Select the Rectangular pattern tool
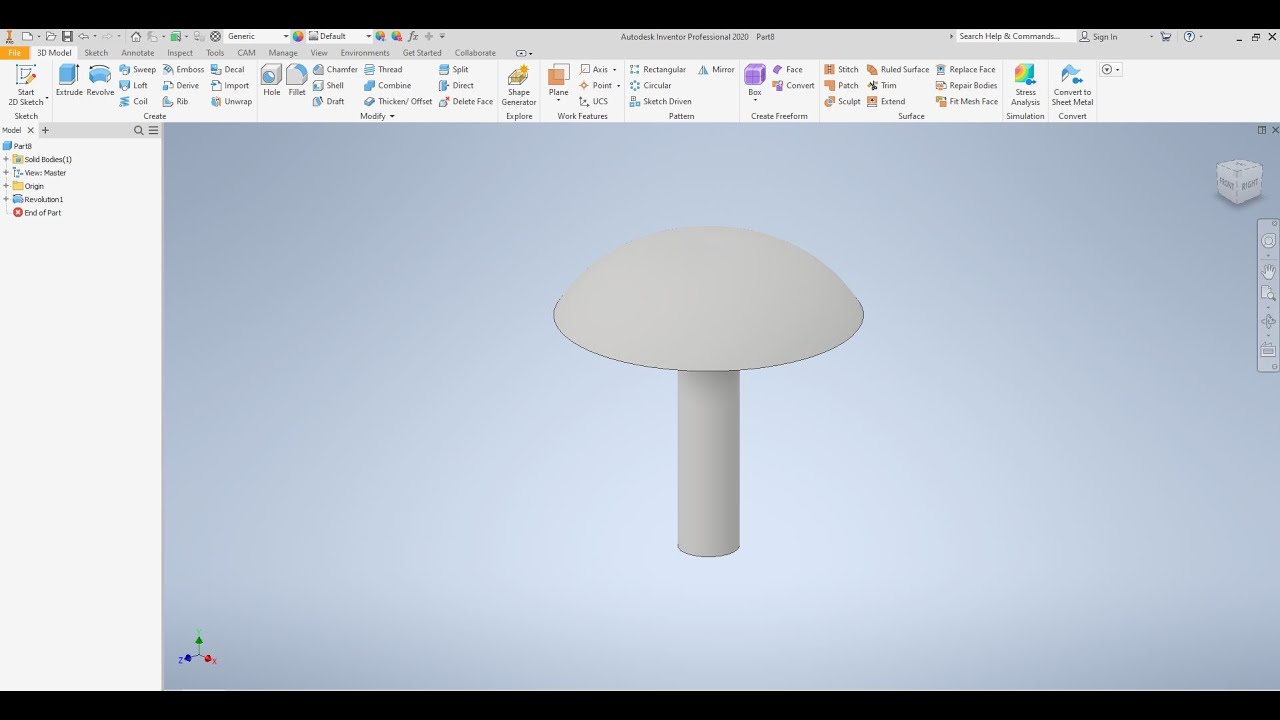Image resolution: width=1280 pixels, height=720 pixels. pos(658,70)
